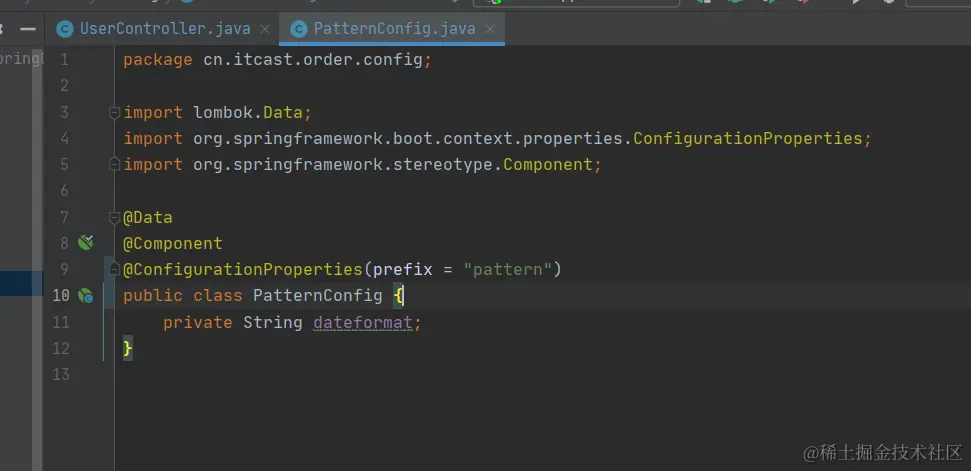This screenshot has width=971, height=471.
Task: Select the PatternConfig.java tab
Action: tap(392, 28)
